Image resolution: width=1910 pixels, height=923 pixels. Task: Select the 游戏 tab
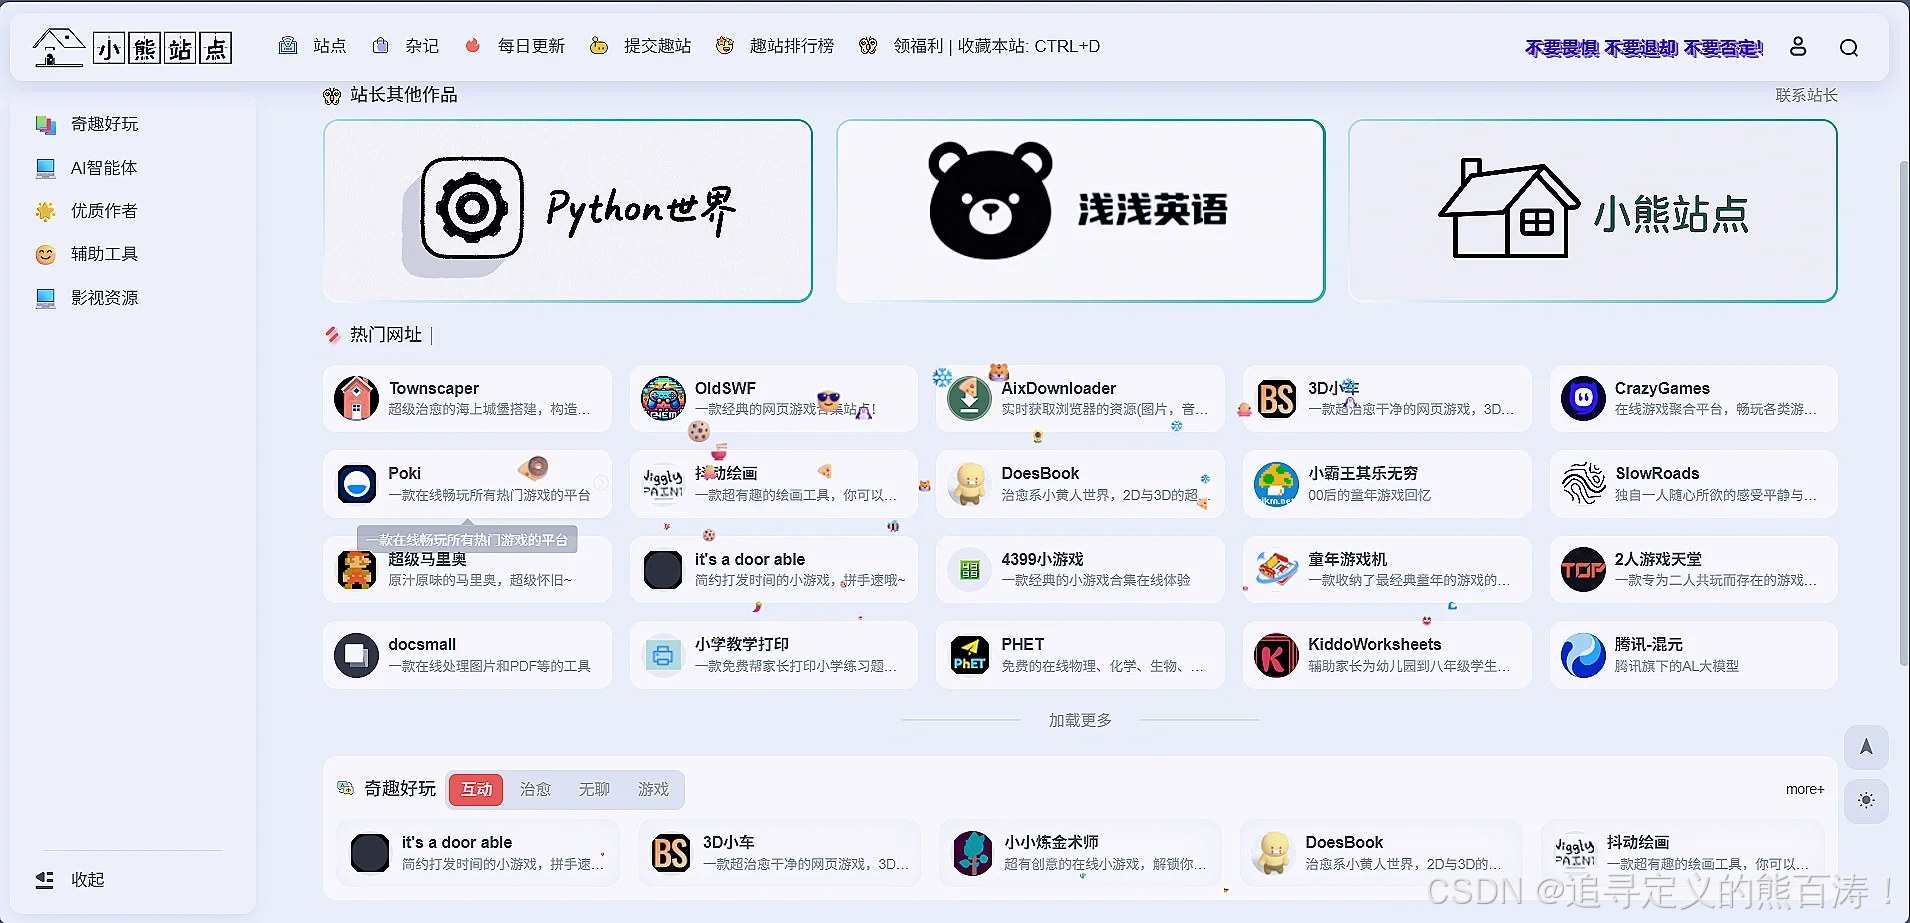pos(653,789)
